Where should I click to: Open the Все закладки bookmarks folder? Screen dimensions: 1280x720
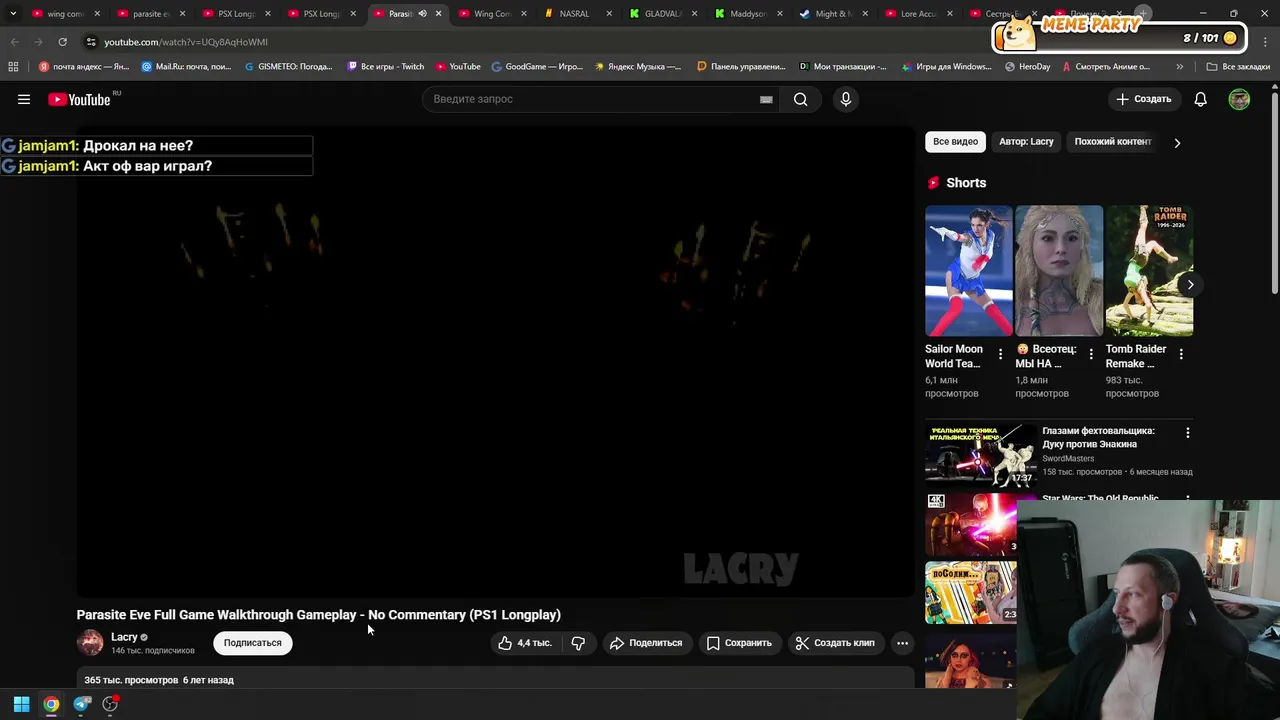click(x=1238, y=67)
